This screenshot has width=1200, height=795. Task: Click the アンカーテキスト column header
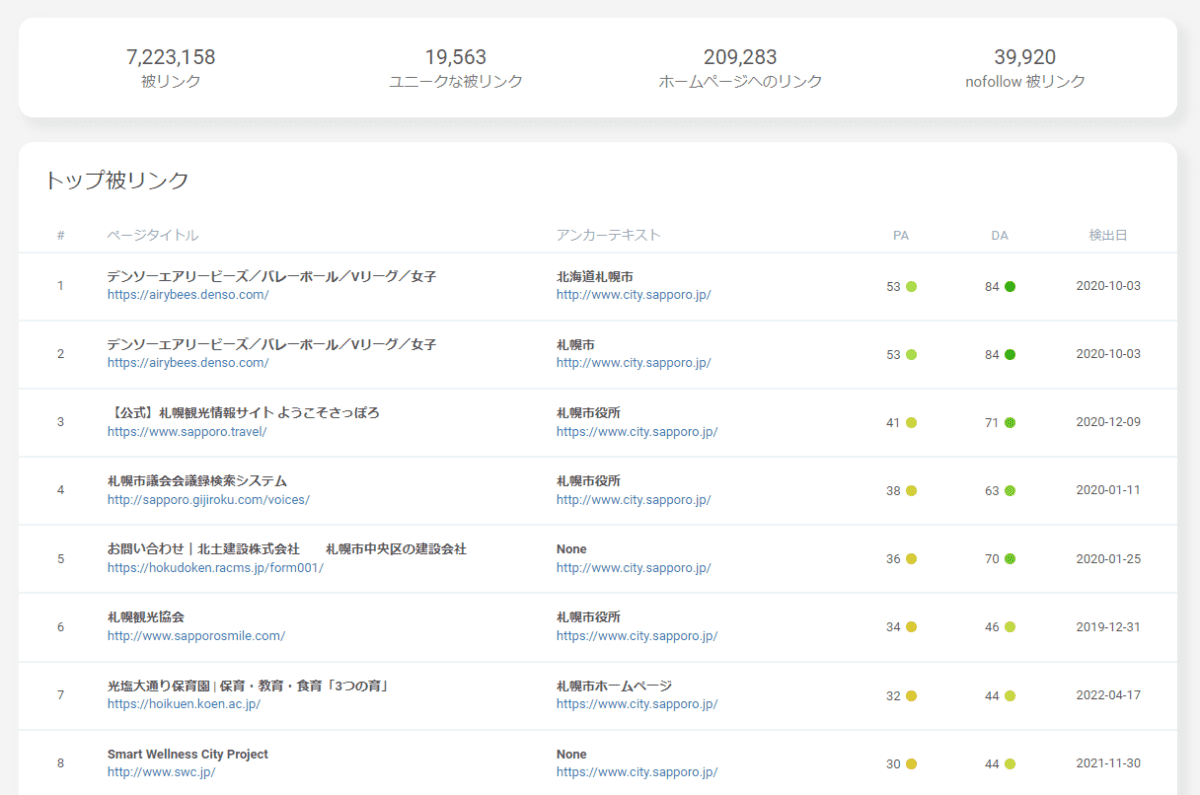[x=608, y=236]
